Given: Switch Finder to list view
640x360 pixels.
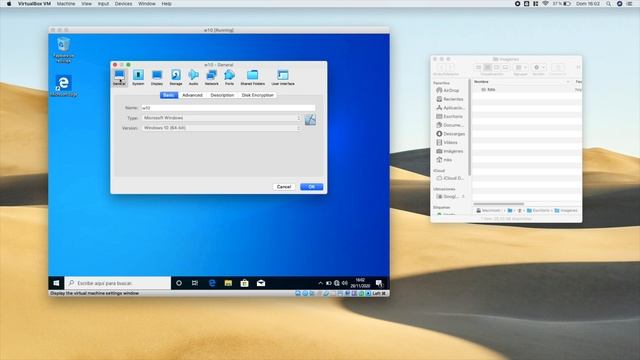Looking at the screenshot, I should pyautogui.click(x=487, y=67).
